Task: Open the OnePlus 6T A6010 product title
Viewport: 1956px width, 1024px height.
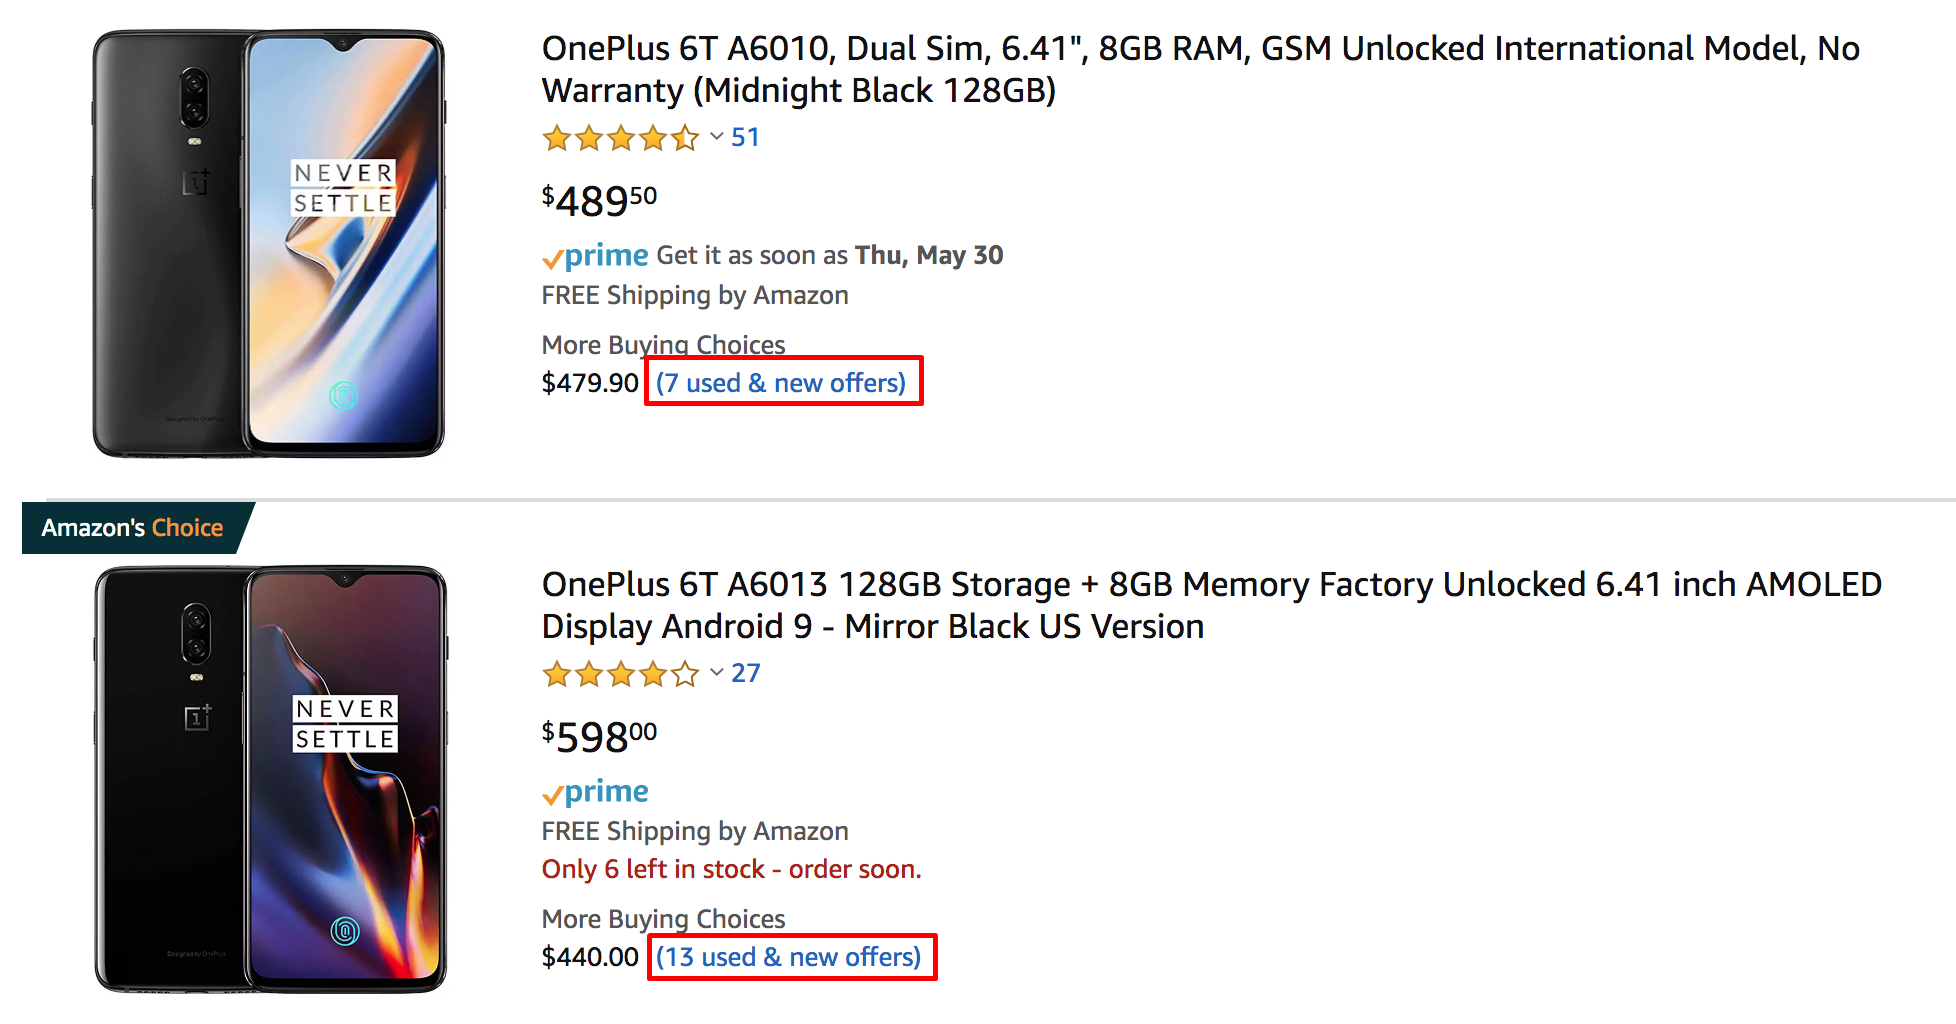Action: point(1199,68)
